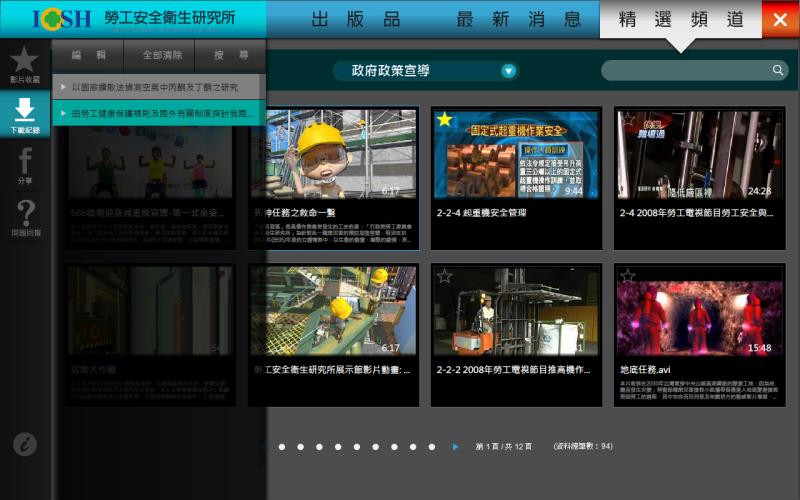Open the 固定式起重機作業安全 video thumbnail
Screen dimensions: 800x500
pos(516,155)
